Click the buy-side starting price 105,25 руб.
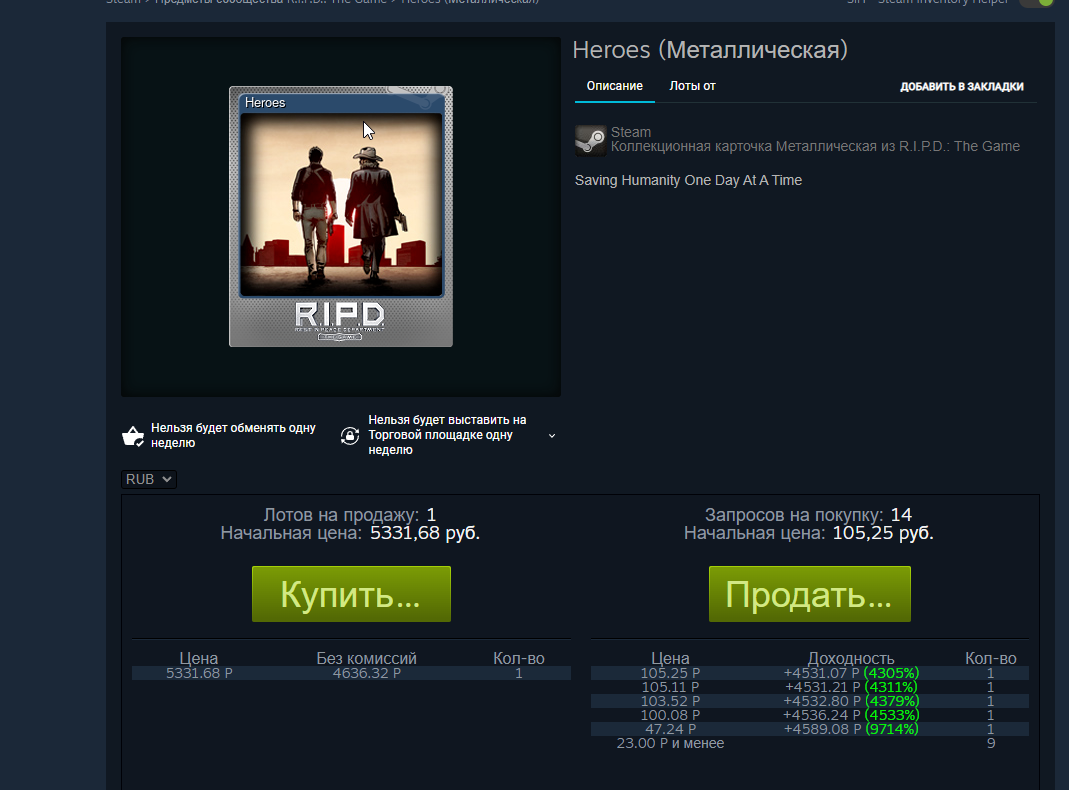1069x790 pixels. [883, 533]
